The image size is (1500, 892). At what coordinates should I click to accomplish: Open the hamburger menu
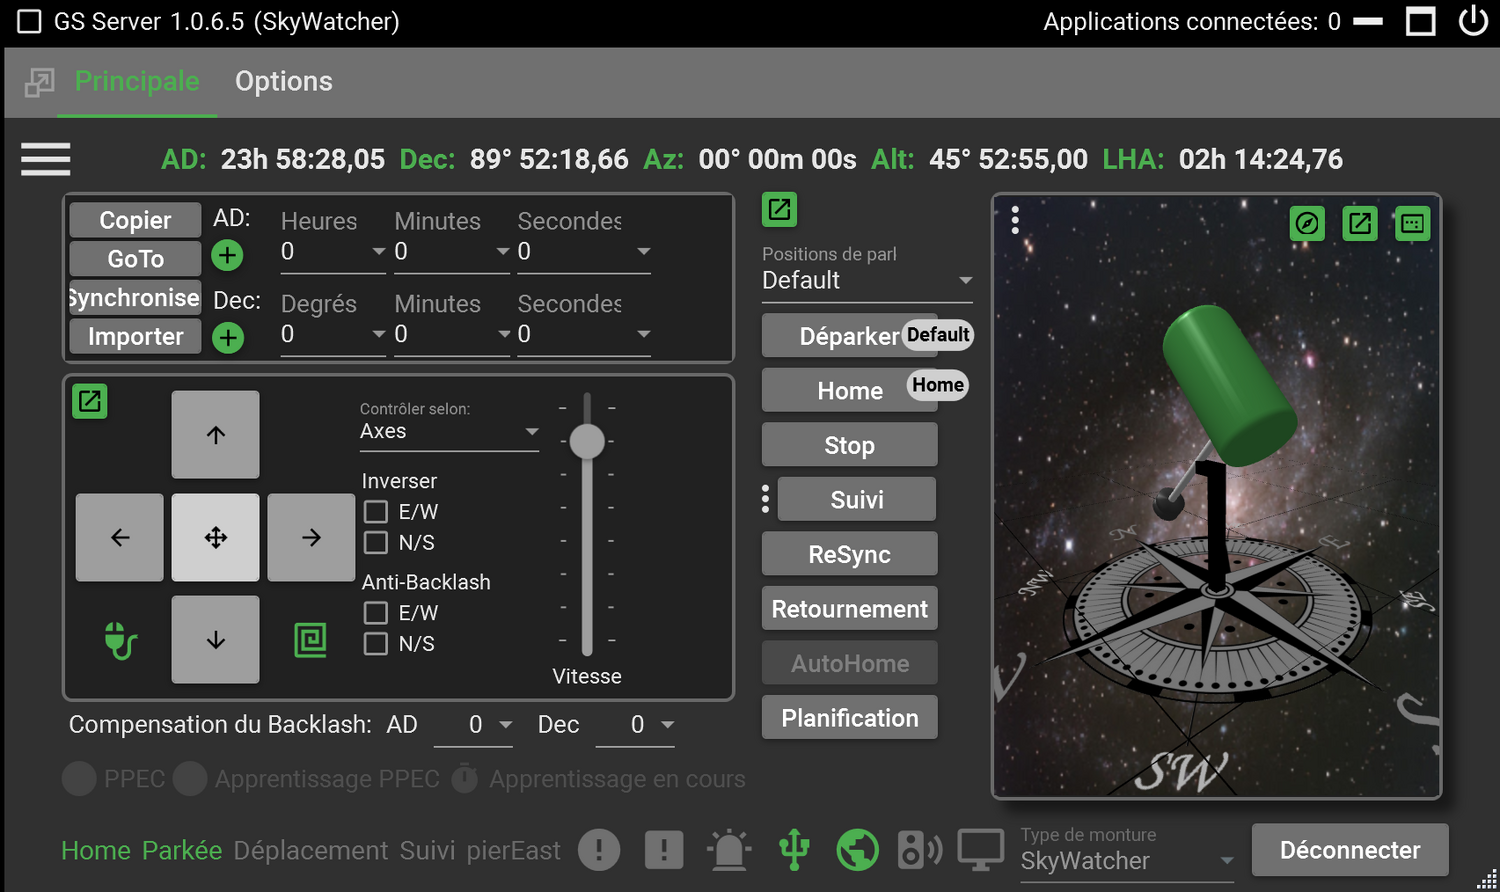[46, 159]
